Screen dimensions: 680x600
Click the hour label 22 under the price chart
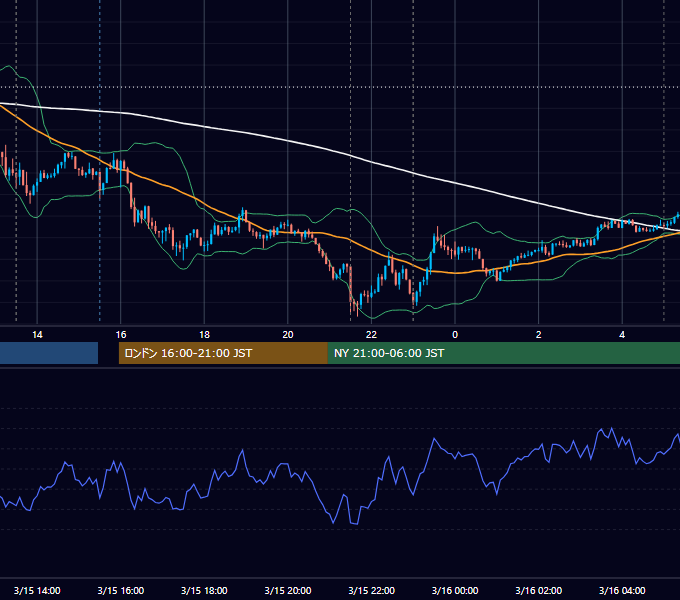(371, 335)
